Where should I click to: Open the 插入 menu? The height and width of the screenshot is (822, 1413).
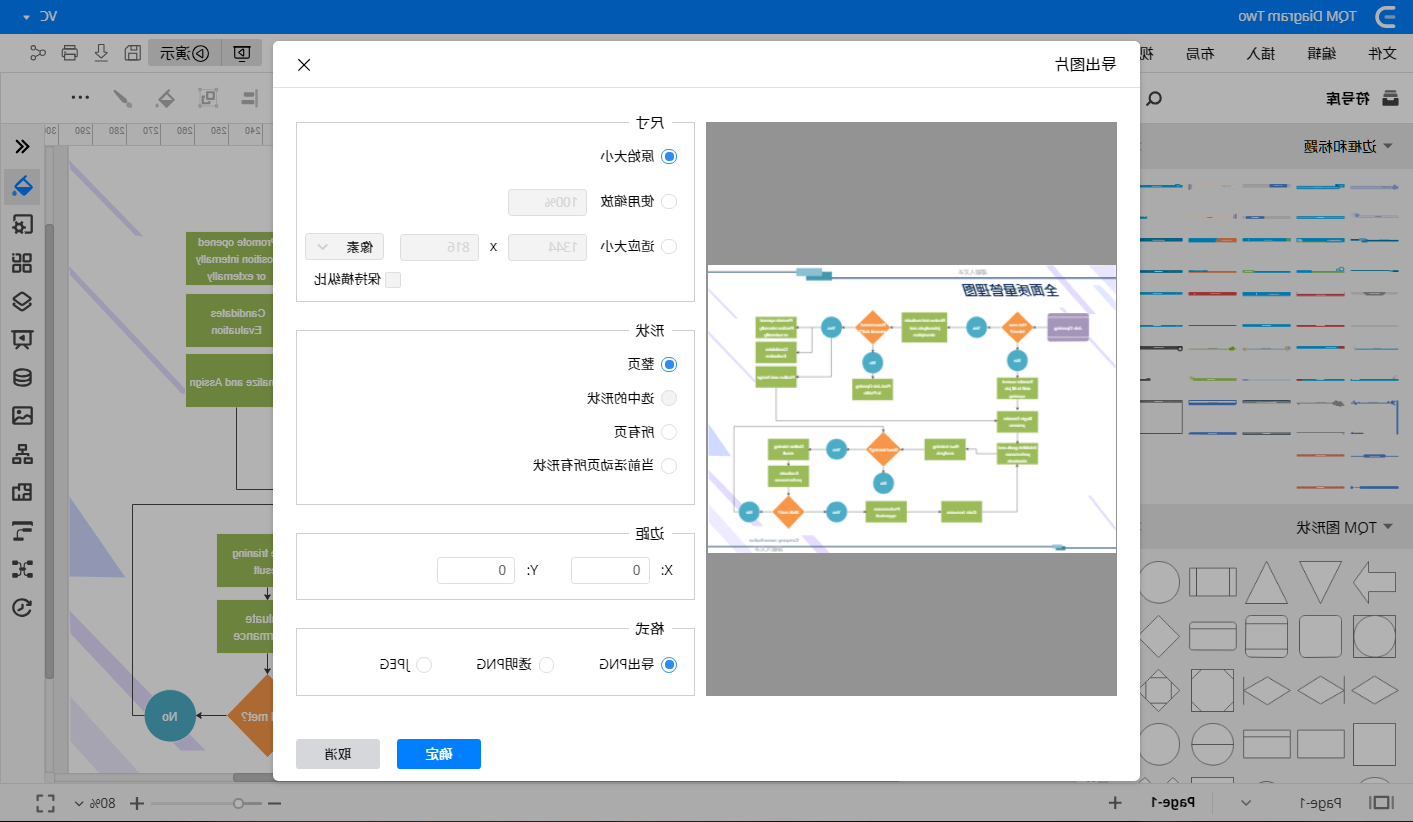pos(1260,53)
